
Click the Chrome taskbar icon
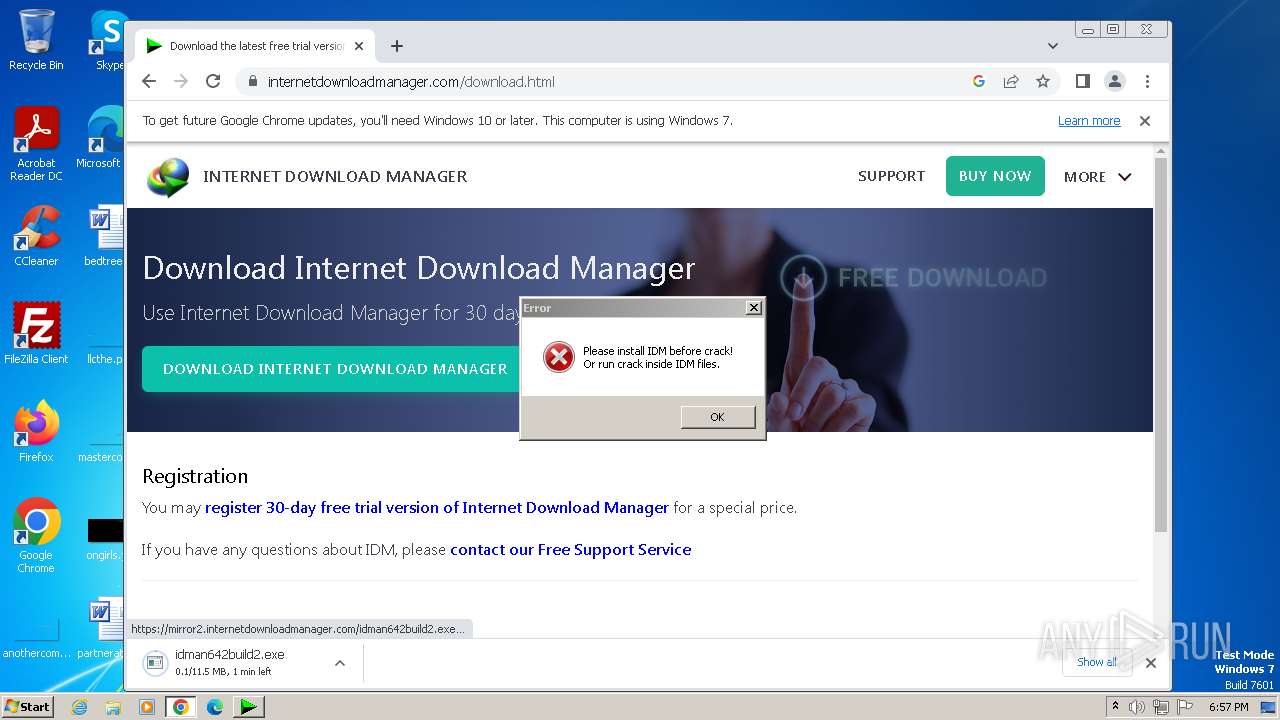tap(181, 707)
